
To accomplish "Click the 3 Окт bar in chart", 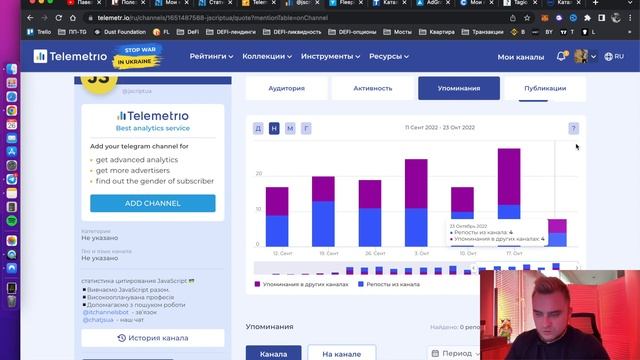I will [x=416, y=203].
